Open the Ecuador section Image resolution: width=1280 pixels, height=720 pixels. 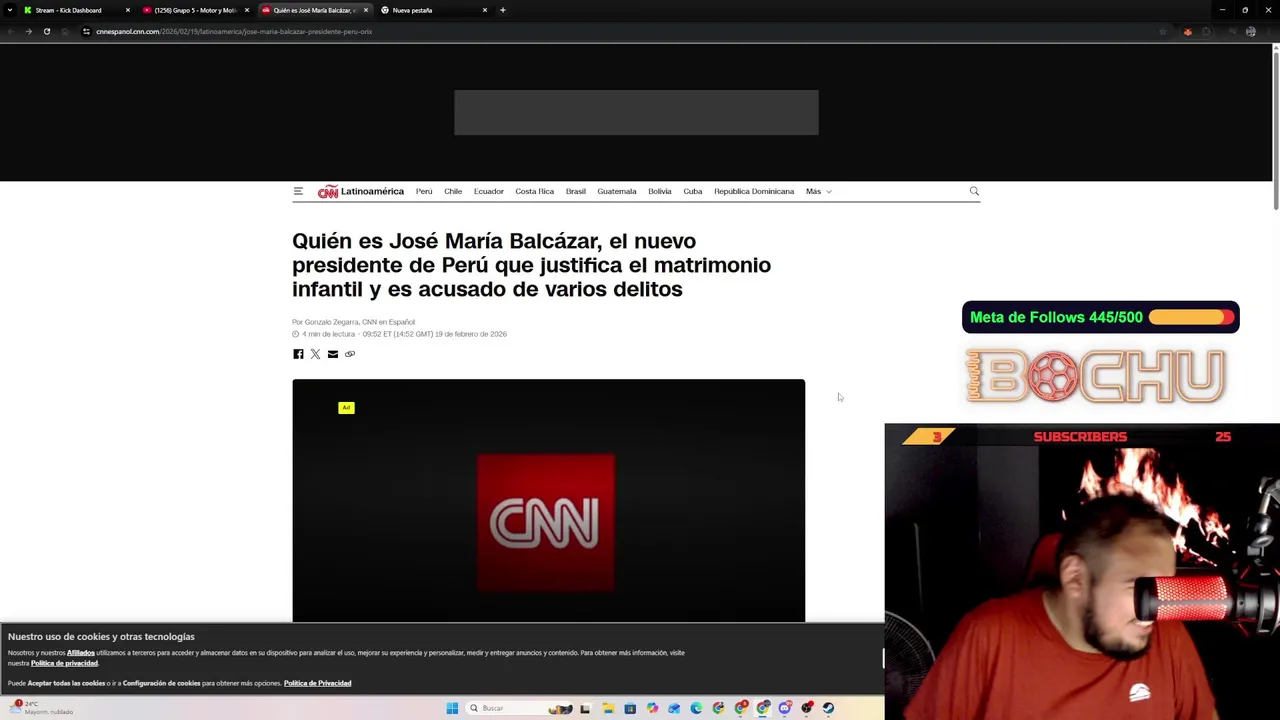pyautogui.click(x=489, y=191)
